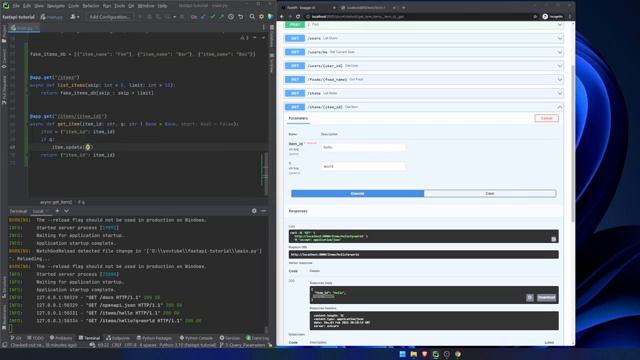Viewport: 640px width, 360px height.
Task: Click the blue Execute button
Action: tap(358, 193)
